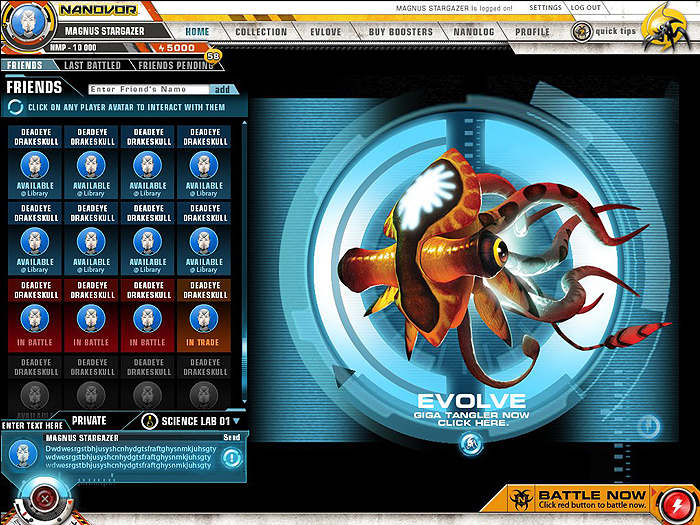700x525 pixels.
Task: Click the Log Out link
Action: tap(586, 8)
